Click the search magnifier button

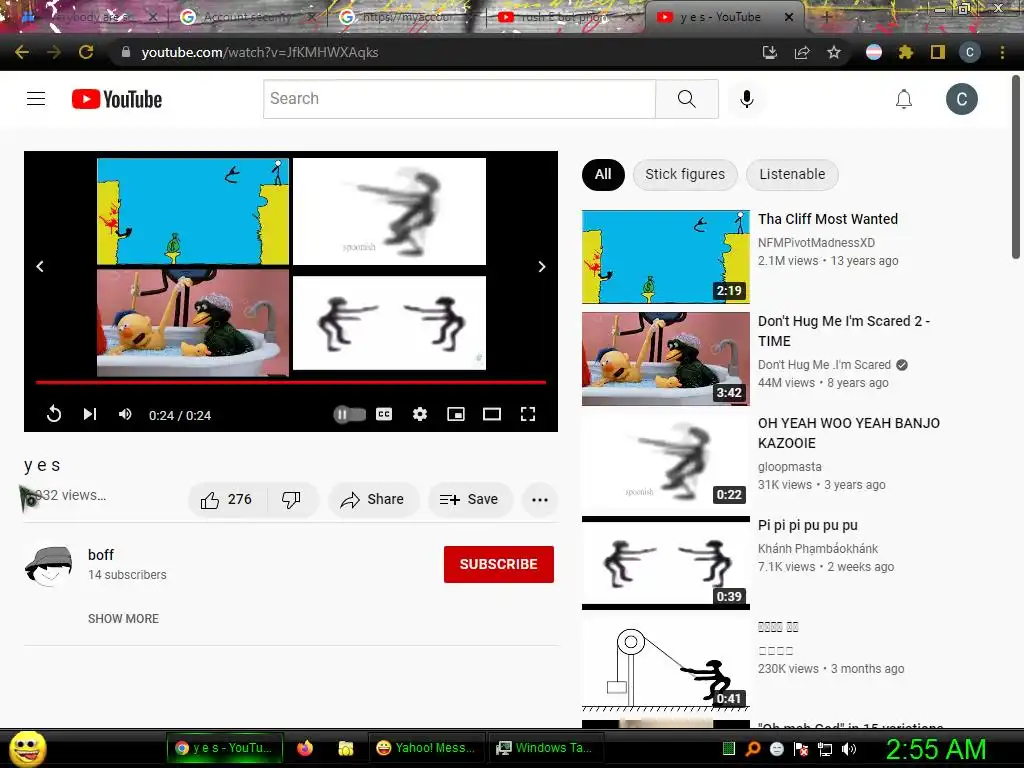(x=686, y=99)
